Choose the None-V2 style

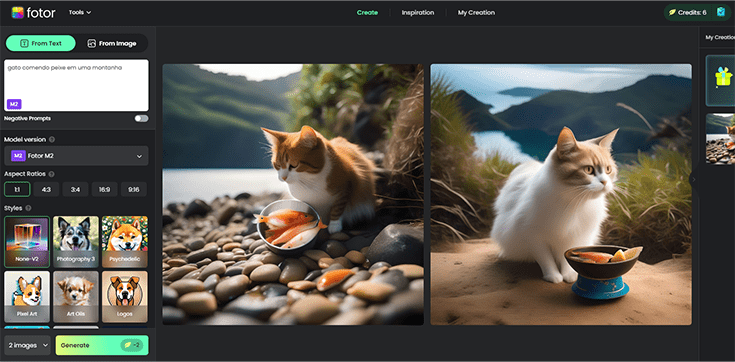[27, 241]
